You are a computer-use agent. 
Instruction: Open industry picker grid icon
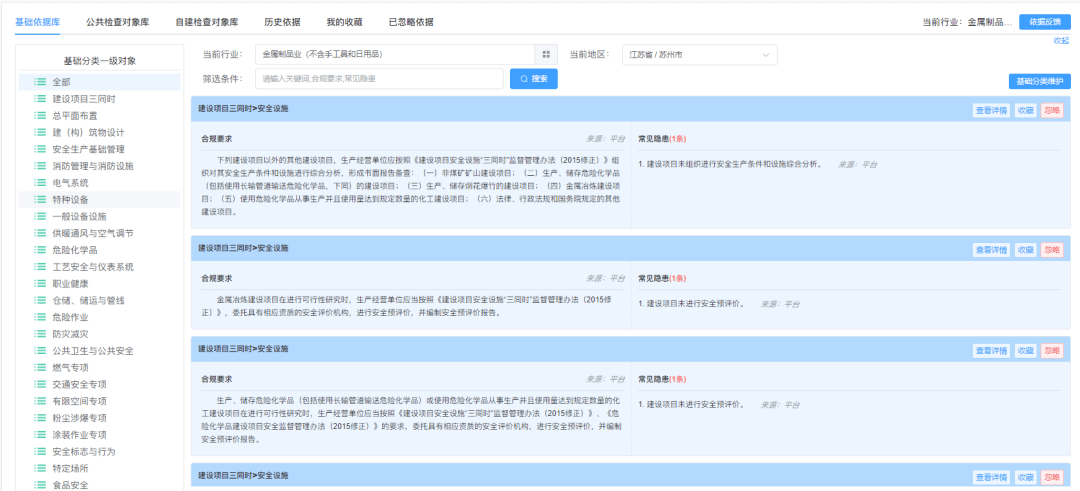546,54
